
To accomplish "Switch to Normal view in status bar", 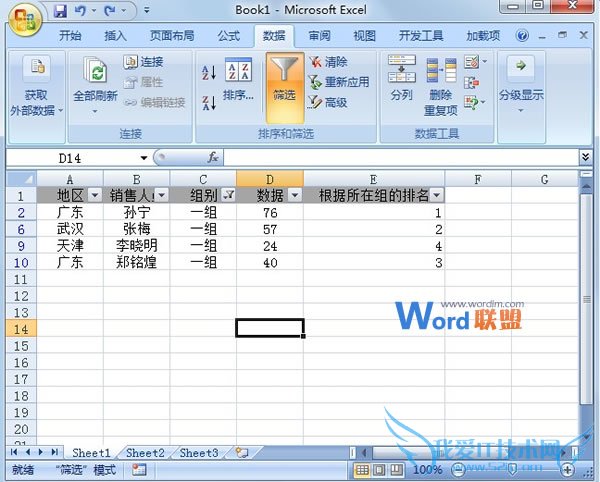I will point(362,469).
